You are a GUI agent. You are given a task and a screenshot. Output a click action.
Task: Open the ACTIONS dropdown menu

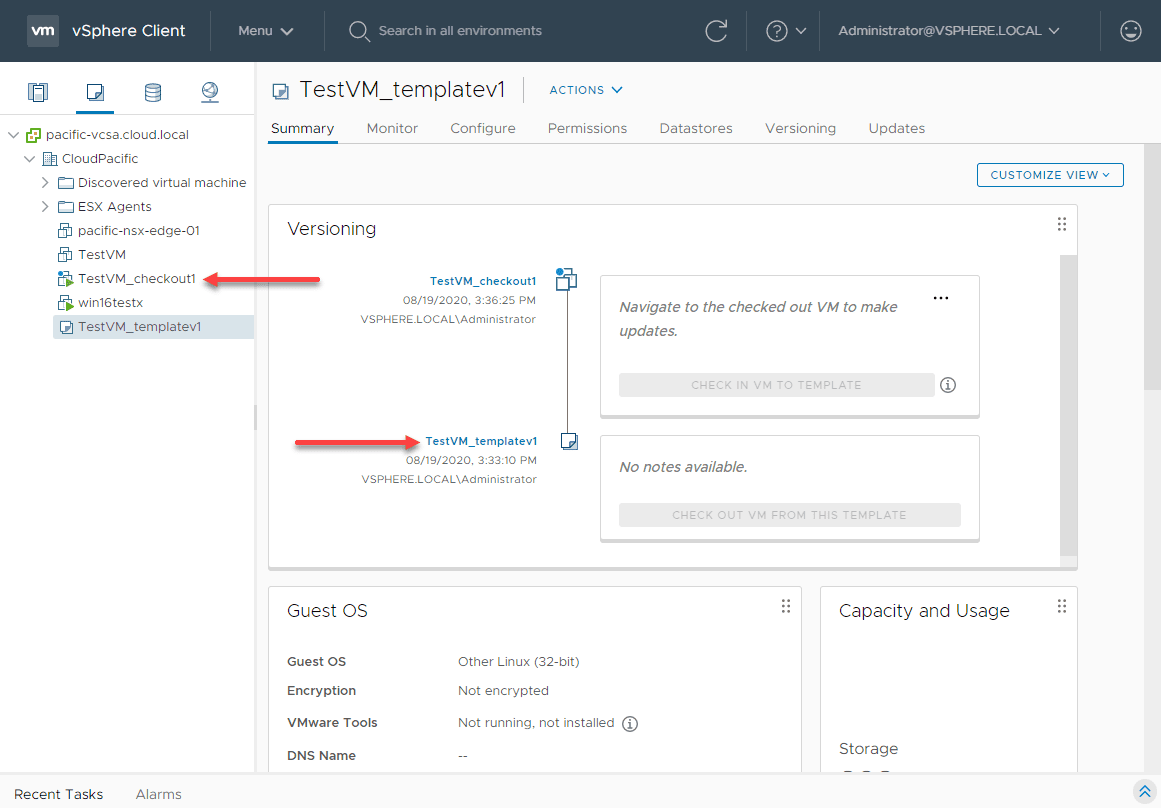click(x=585, y=90)
